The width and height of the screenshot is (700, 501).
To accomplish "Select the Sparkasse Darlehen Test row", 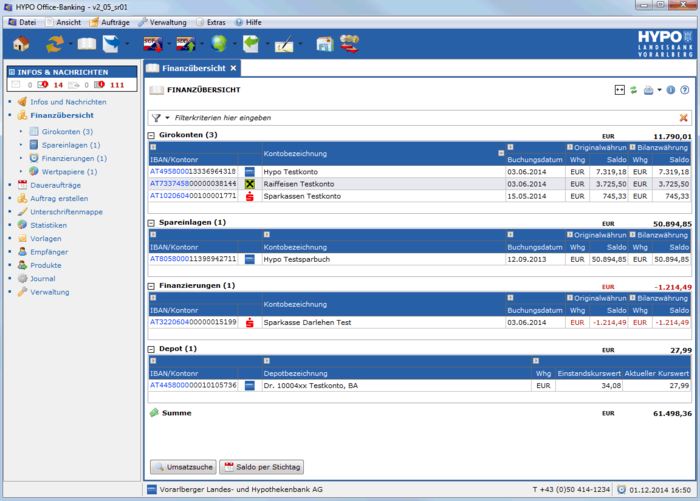I will pyautogui.click(x=420, y=322).
